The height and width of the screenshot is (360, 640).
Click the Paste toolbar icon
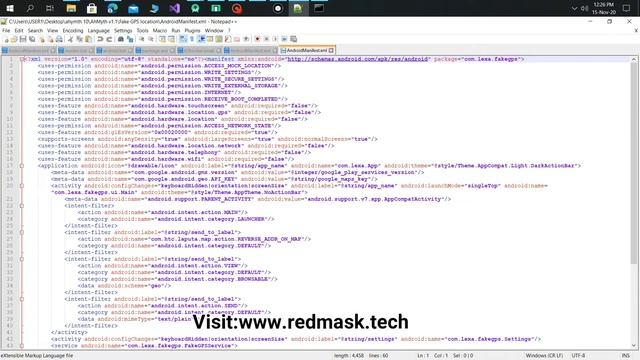tap(88, 39)
